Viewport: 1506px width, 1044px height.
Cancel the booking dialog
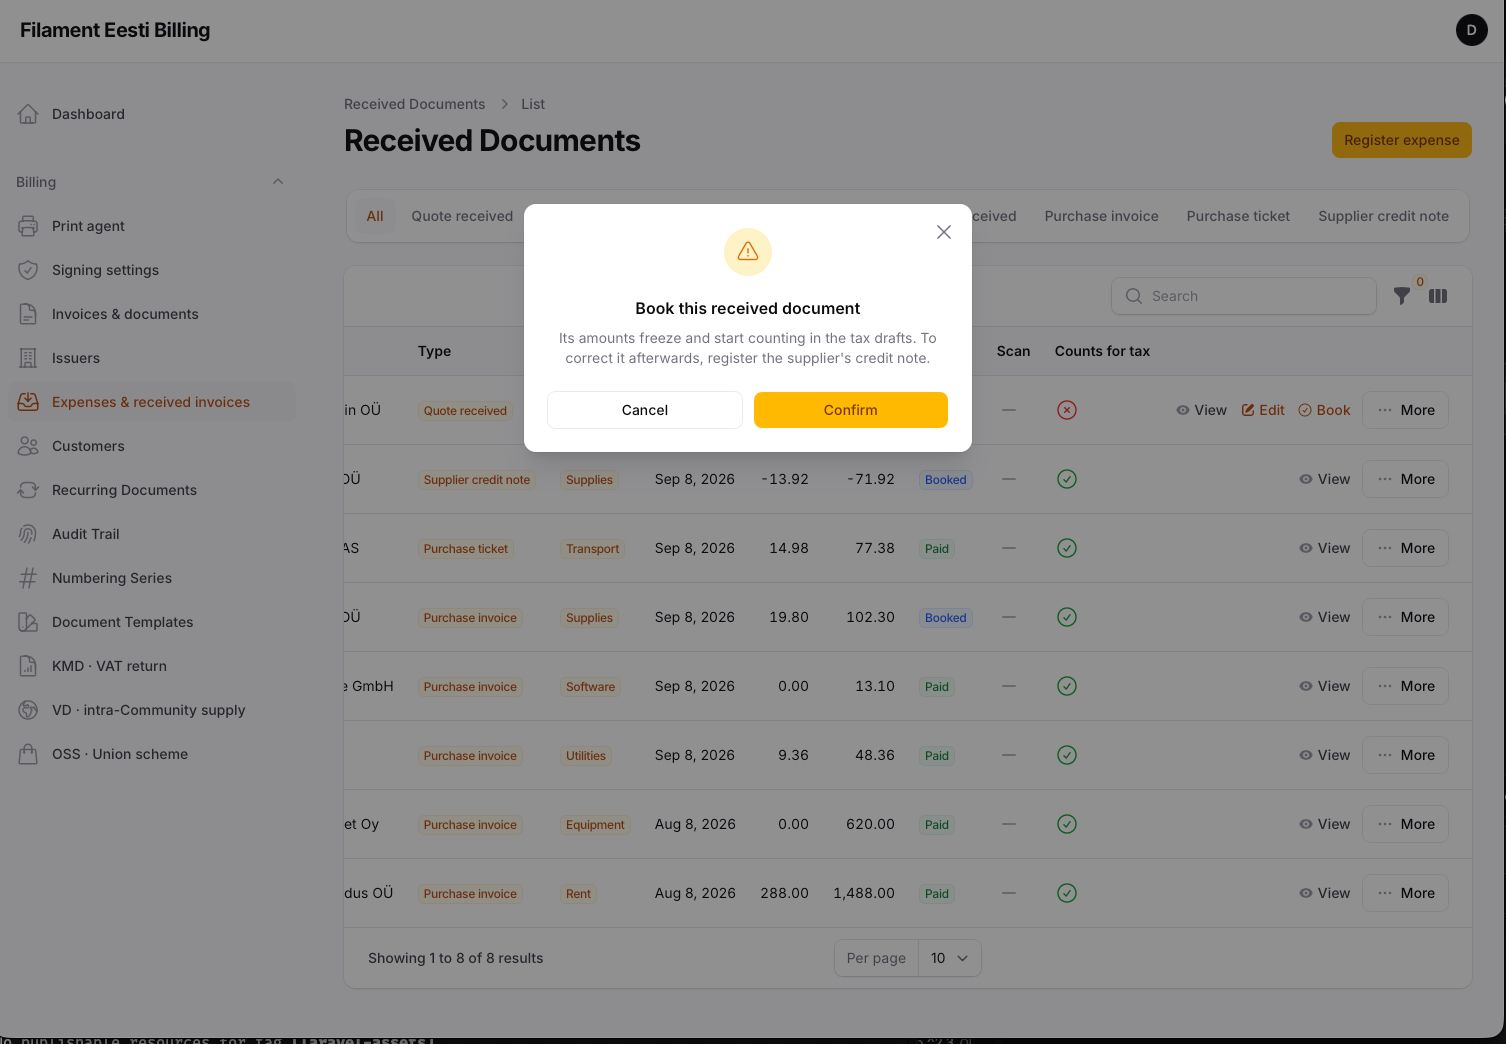(x=645, y=410)
